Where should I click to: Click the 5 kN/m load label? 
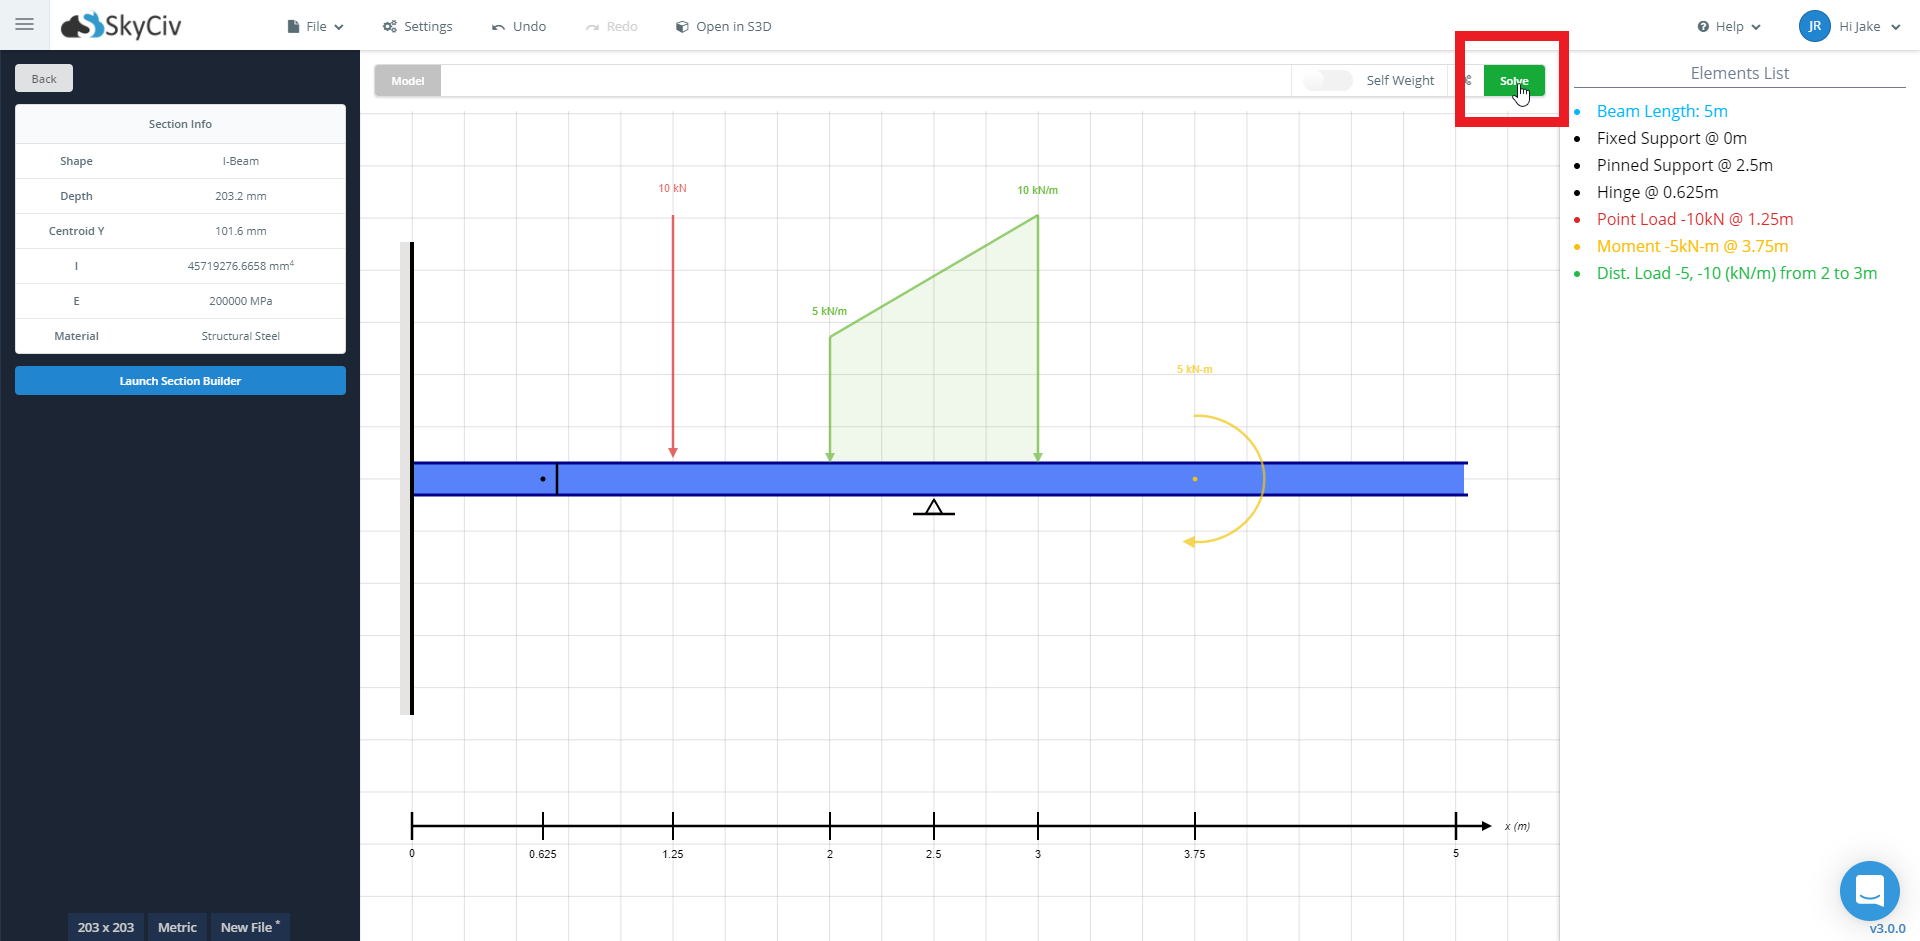pos(829,311)
